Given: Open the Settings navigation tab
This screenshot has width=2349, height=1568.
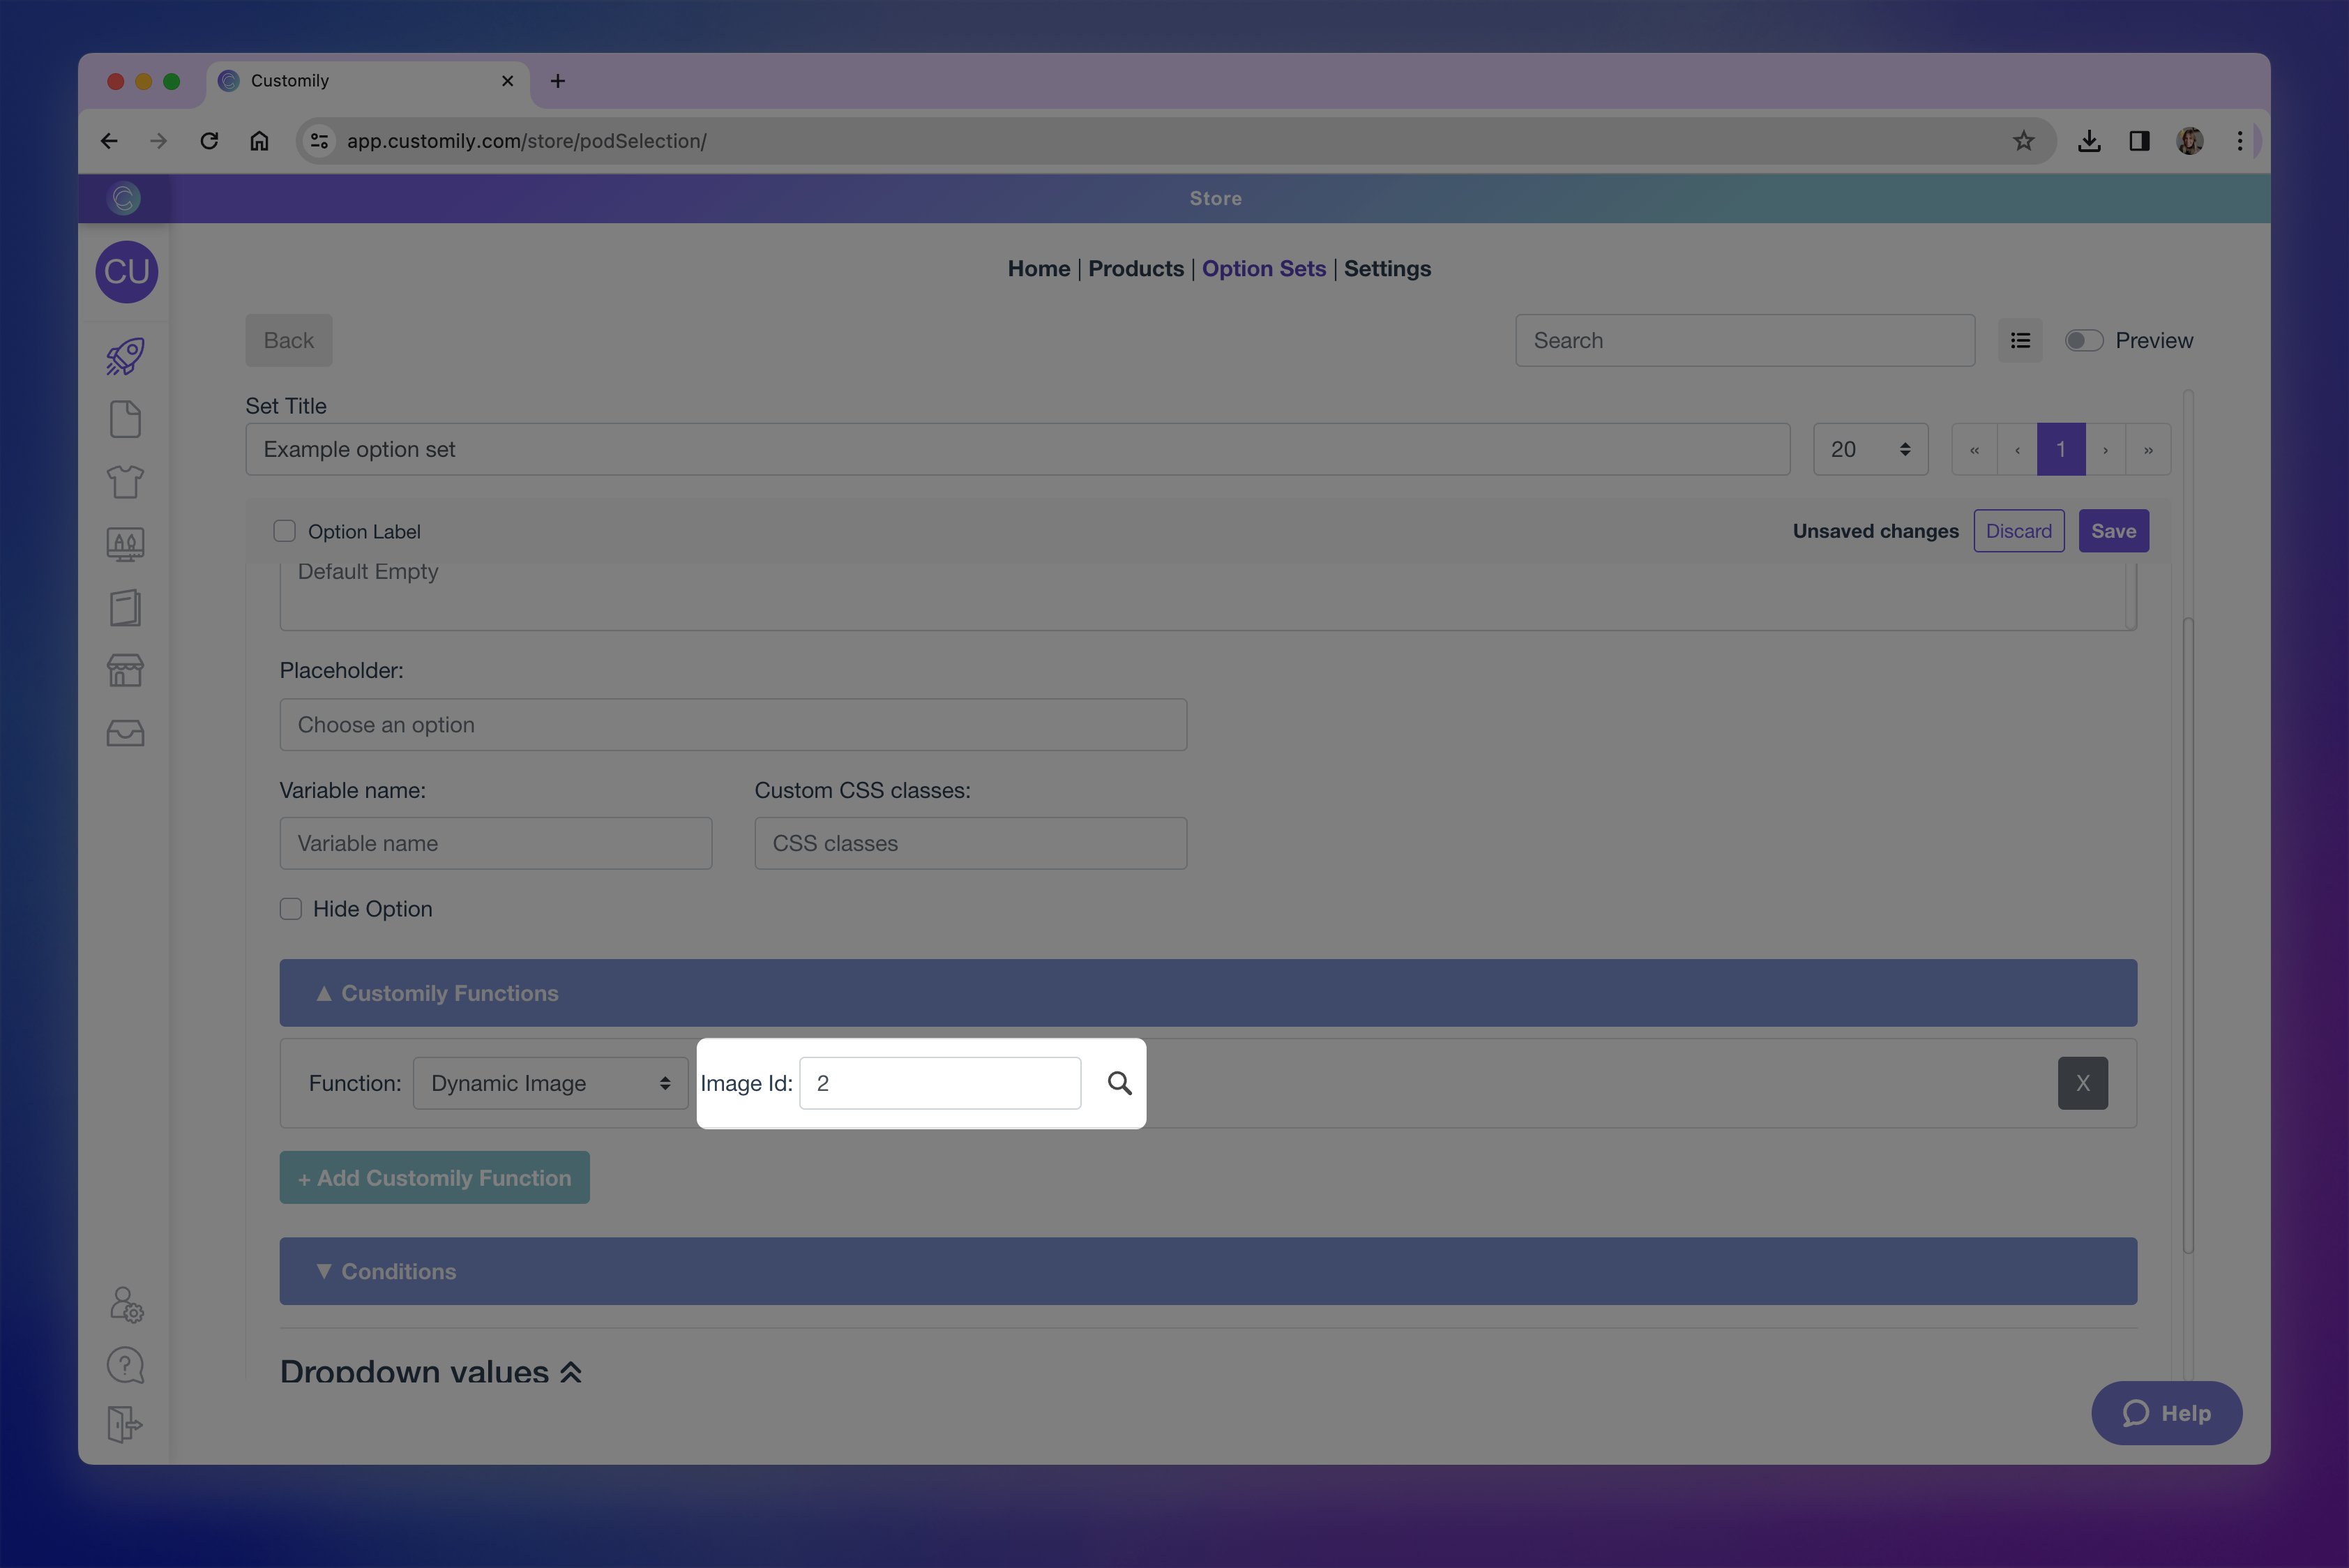Looking at the screenshot, I should pyautogui.click(x=1387, y=269).
